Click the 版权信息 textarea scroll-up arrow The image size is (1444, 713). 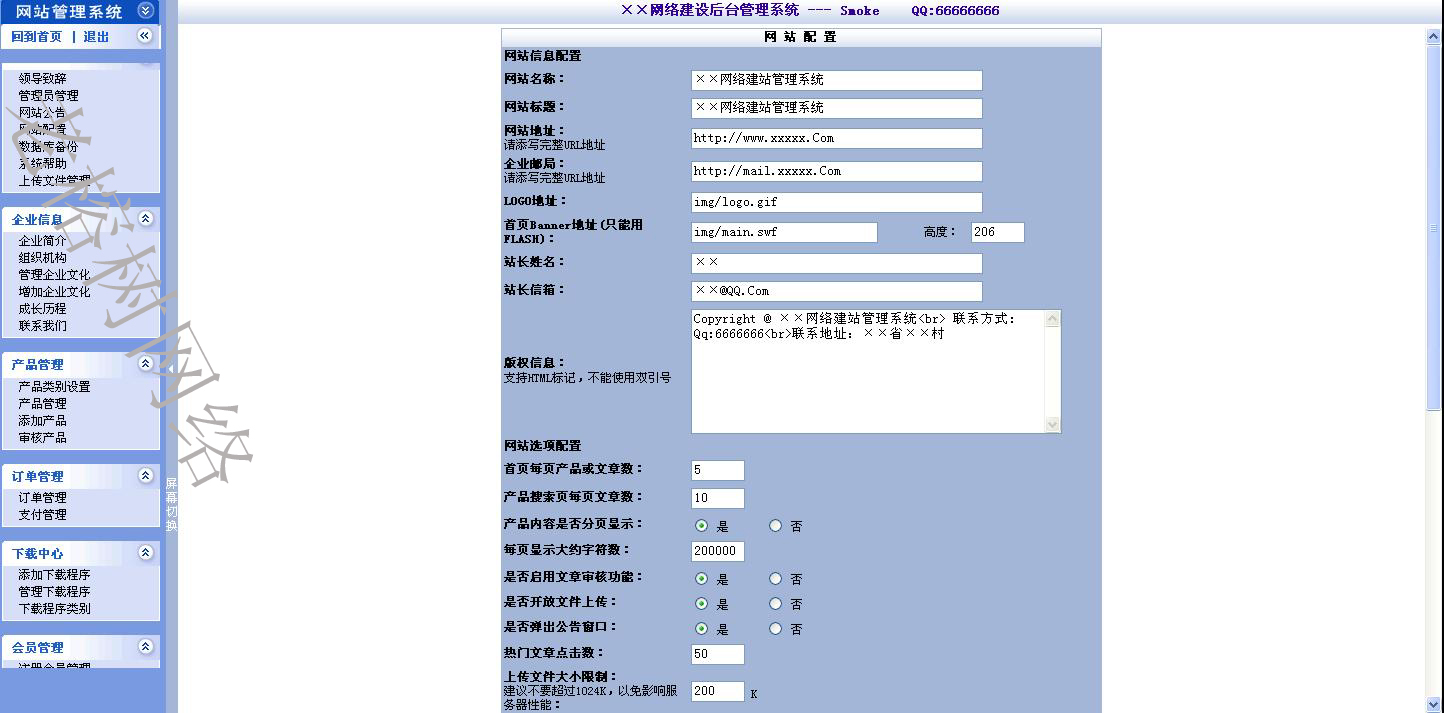point(1052,319)
